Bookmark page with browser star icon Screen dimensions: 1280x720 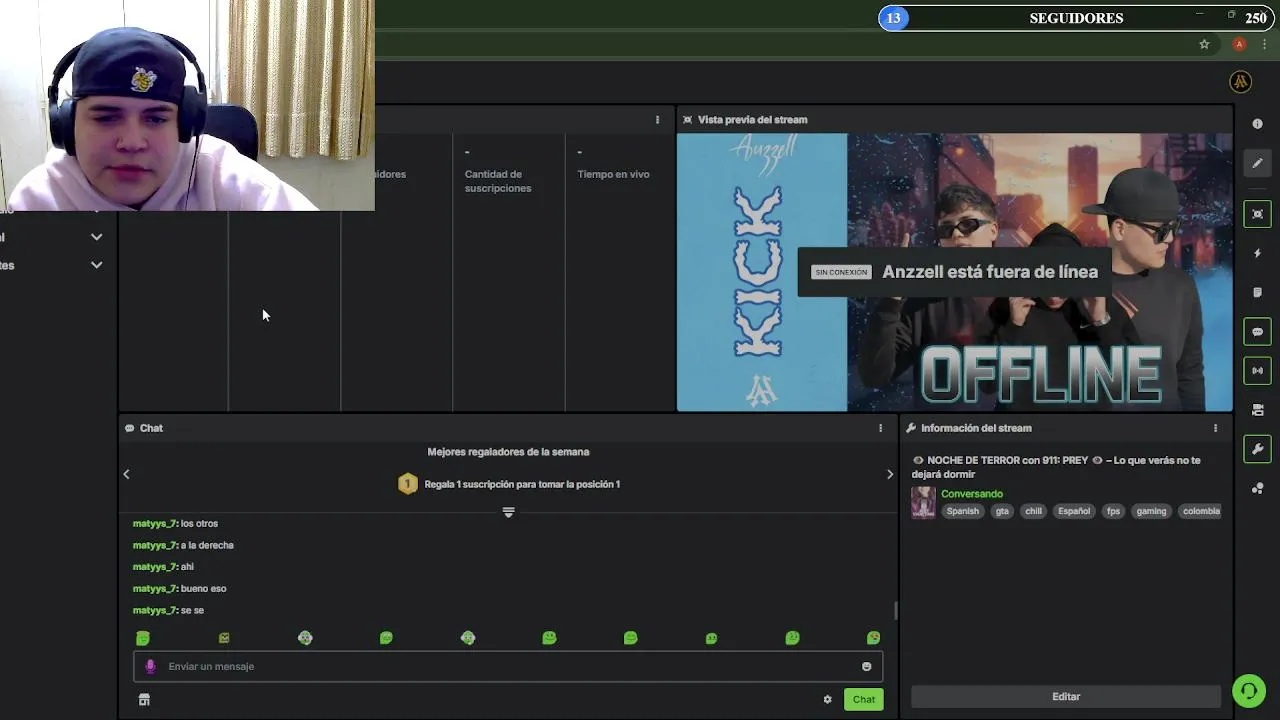[1204, 44]
